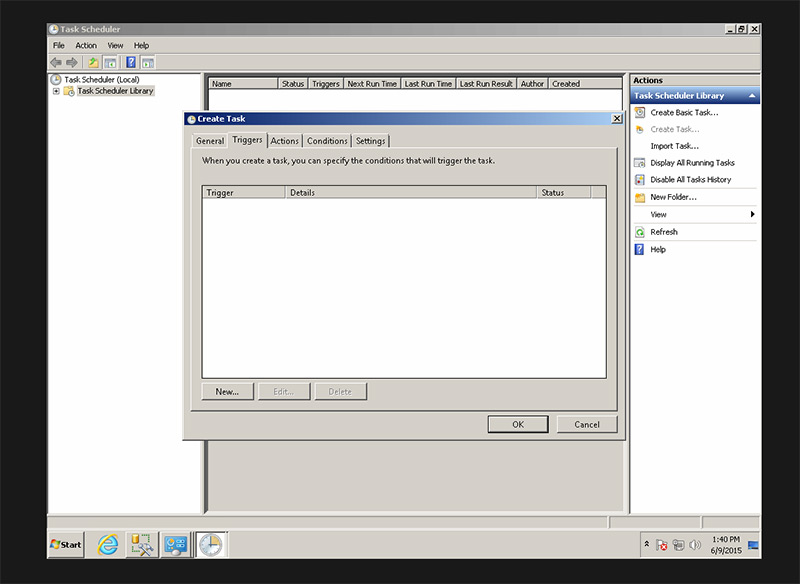Click the Show Desktop icon beside the clock

753,545
